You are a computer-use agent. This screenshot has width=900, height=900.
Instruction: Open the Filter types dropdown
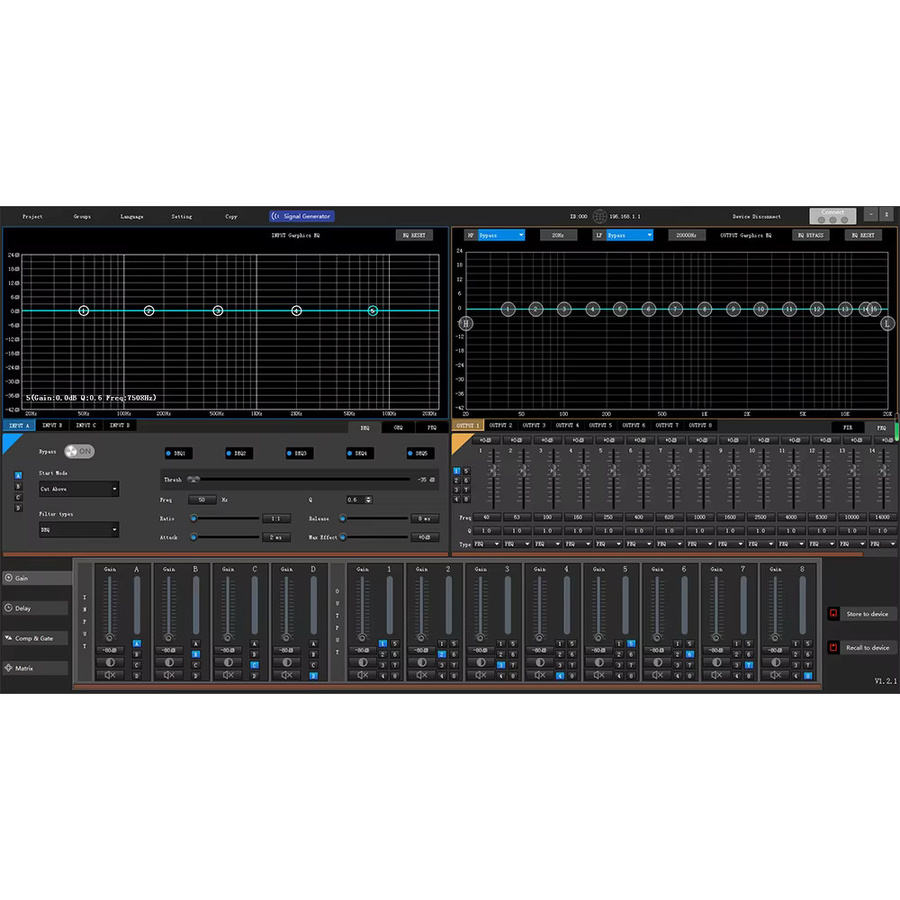[79, 530]
